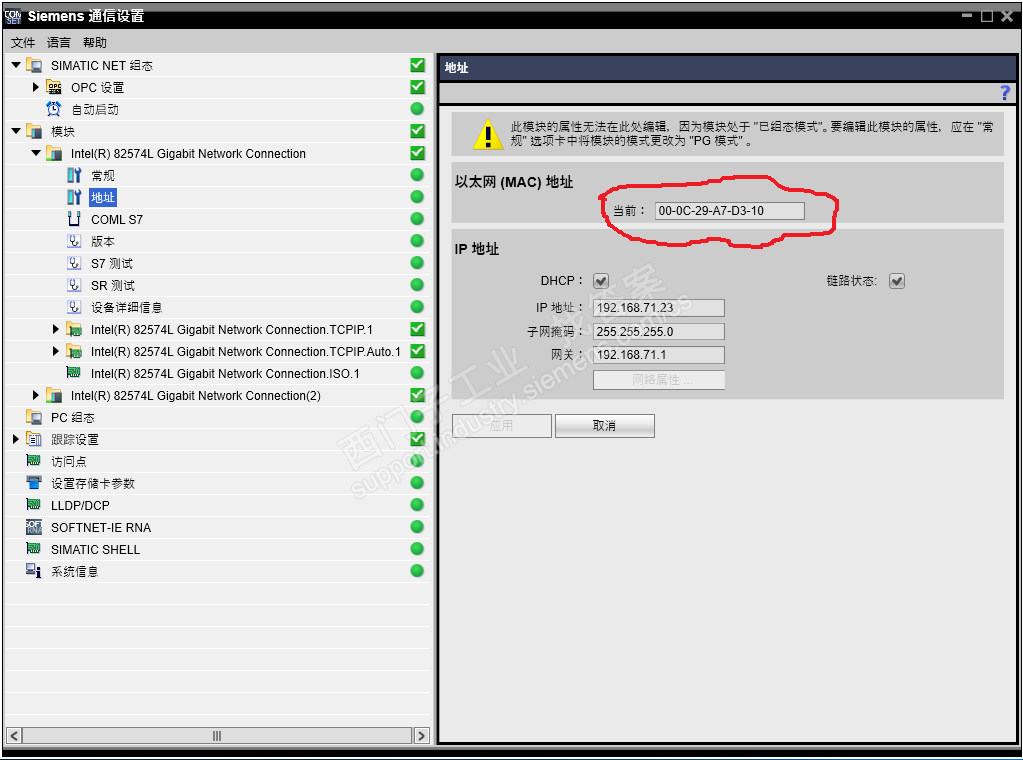The height and width of the screenshot is (760, 1023).
Task: Click the 设置存储卡参数 icon
Action: [x=34, y=483]
